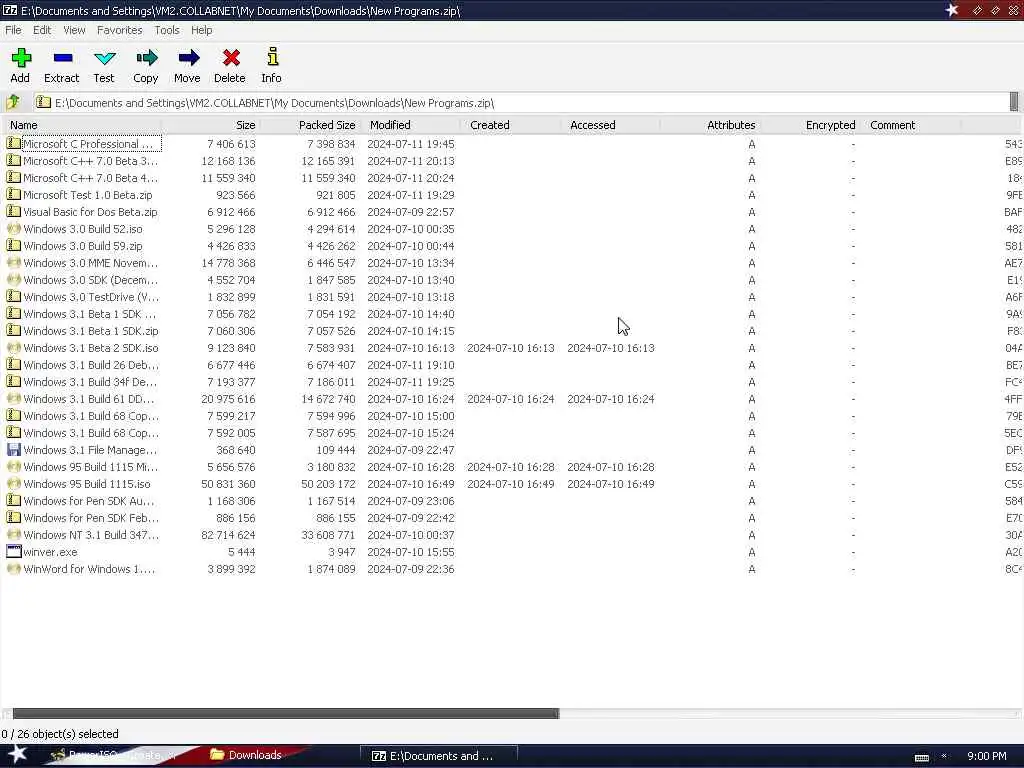Open the Info icon
1024x768 pixels.
(272, 57)
